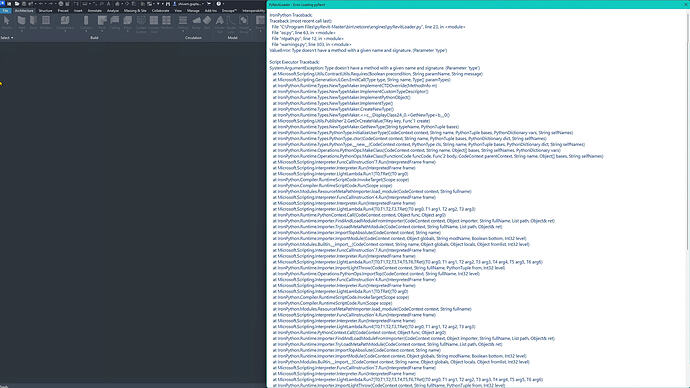
Task: Click the NewTypeMaker.CreateNewType stack line
Action: click(x=333, y=109)
